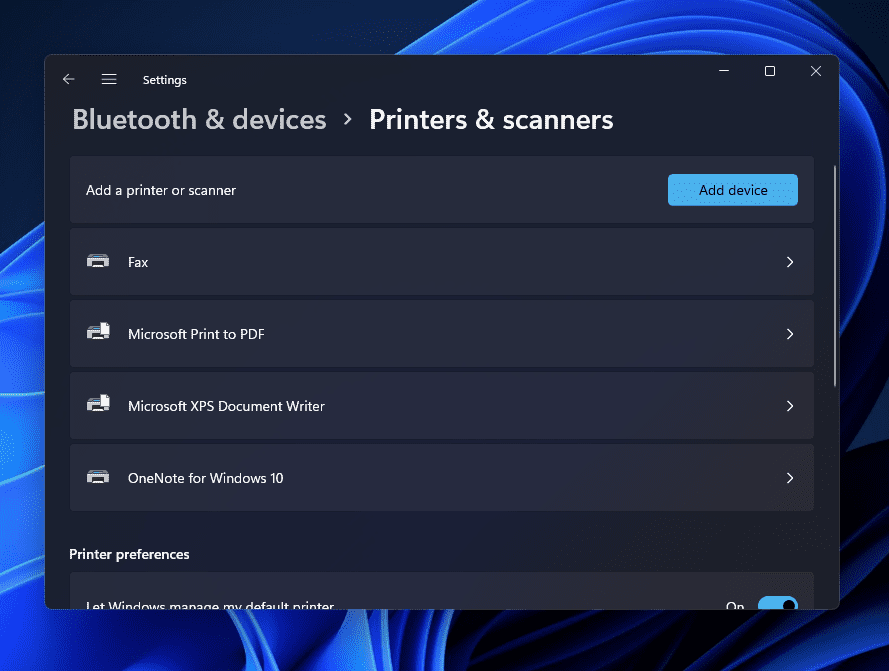Image resolution: width=889 pixels, height=671 pixels.
Task: Click the Microsoft Print to PDF icon
Action: [x=98, y=333]
